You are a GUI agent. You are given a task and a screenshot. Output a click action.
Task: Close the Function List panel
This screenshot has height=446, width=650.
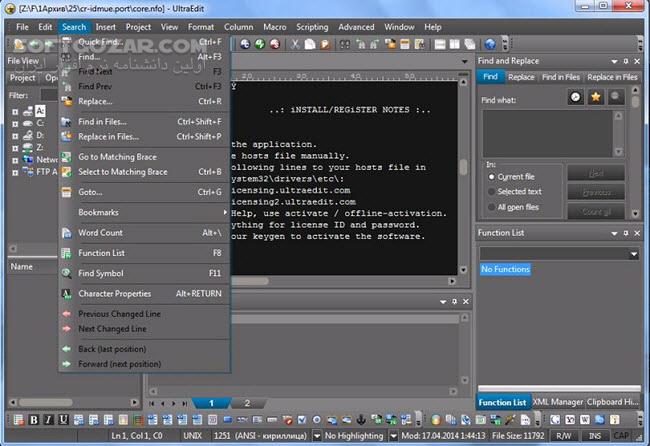pos(637,233)
